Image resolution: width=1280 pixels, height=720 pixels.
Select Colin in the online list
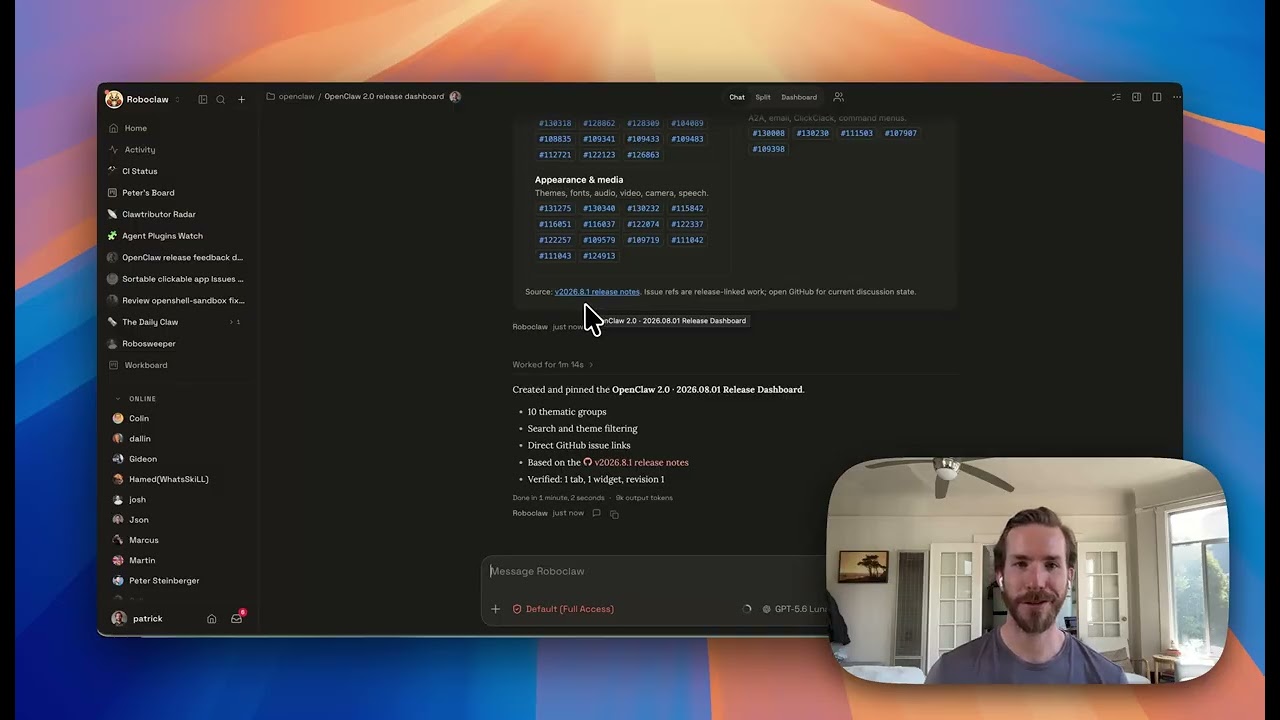(x=131, y=419)
